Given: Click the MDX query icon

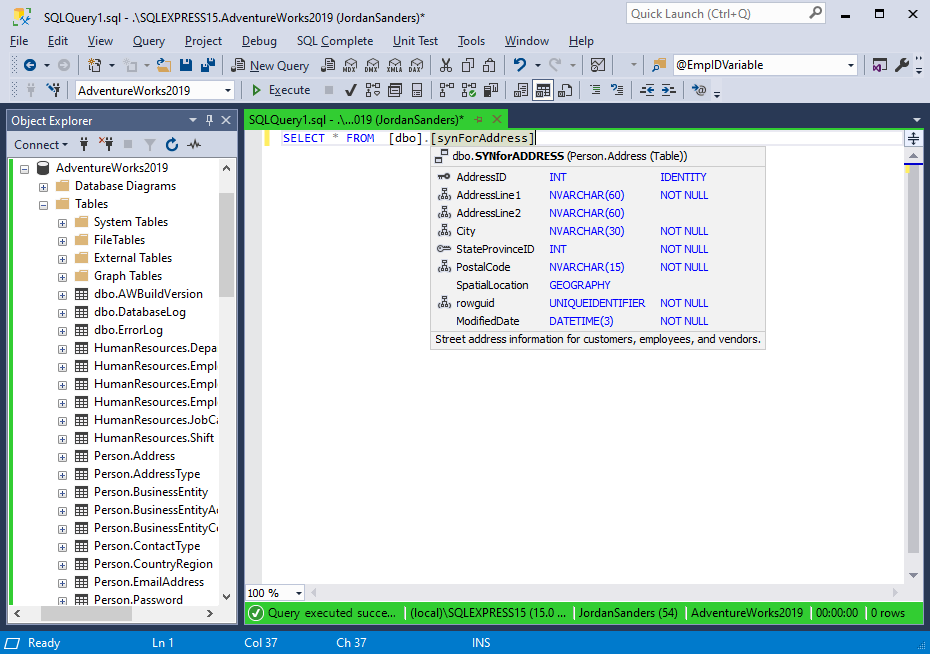Looking at the screenshot, I should [350, 65].
